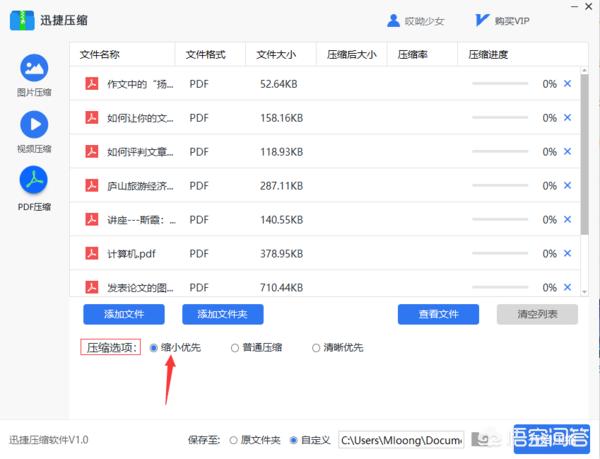Screen dimensions: 600x459
Task: Remove the 52.64KB file from list
Action: (x=567, y=84)
